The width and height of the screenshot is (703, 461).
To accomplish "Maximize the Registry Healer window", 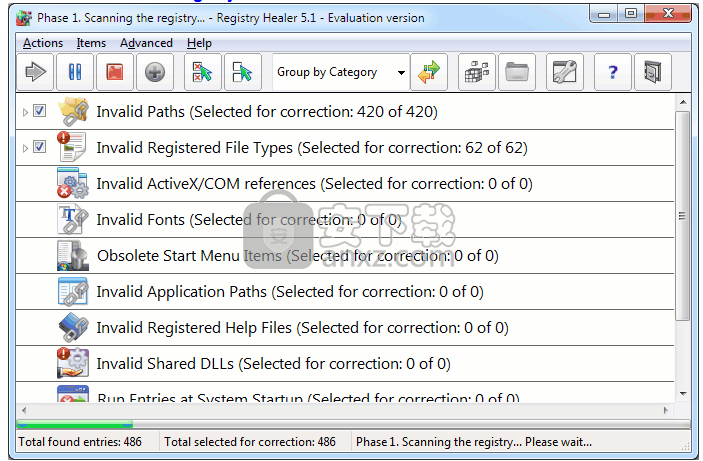I will (x=631, y=14).
